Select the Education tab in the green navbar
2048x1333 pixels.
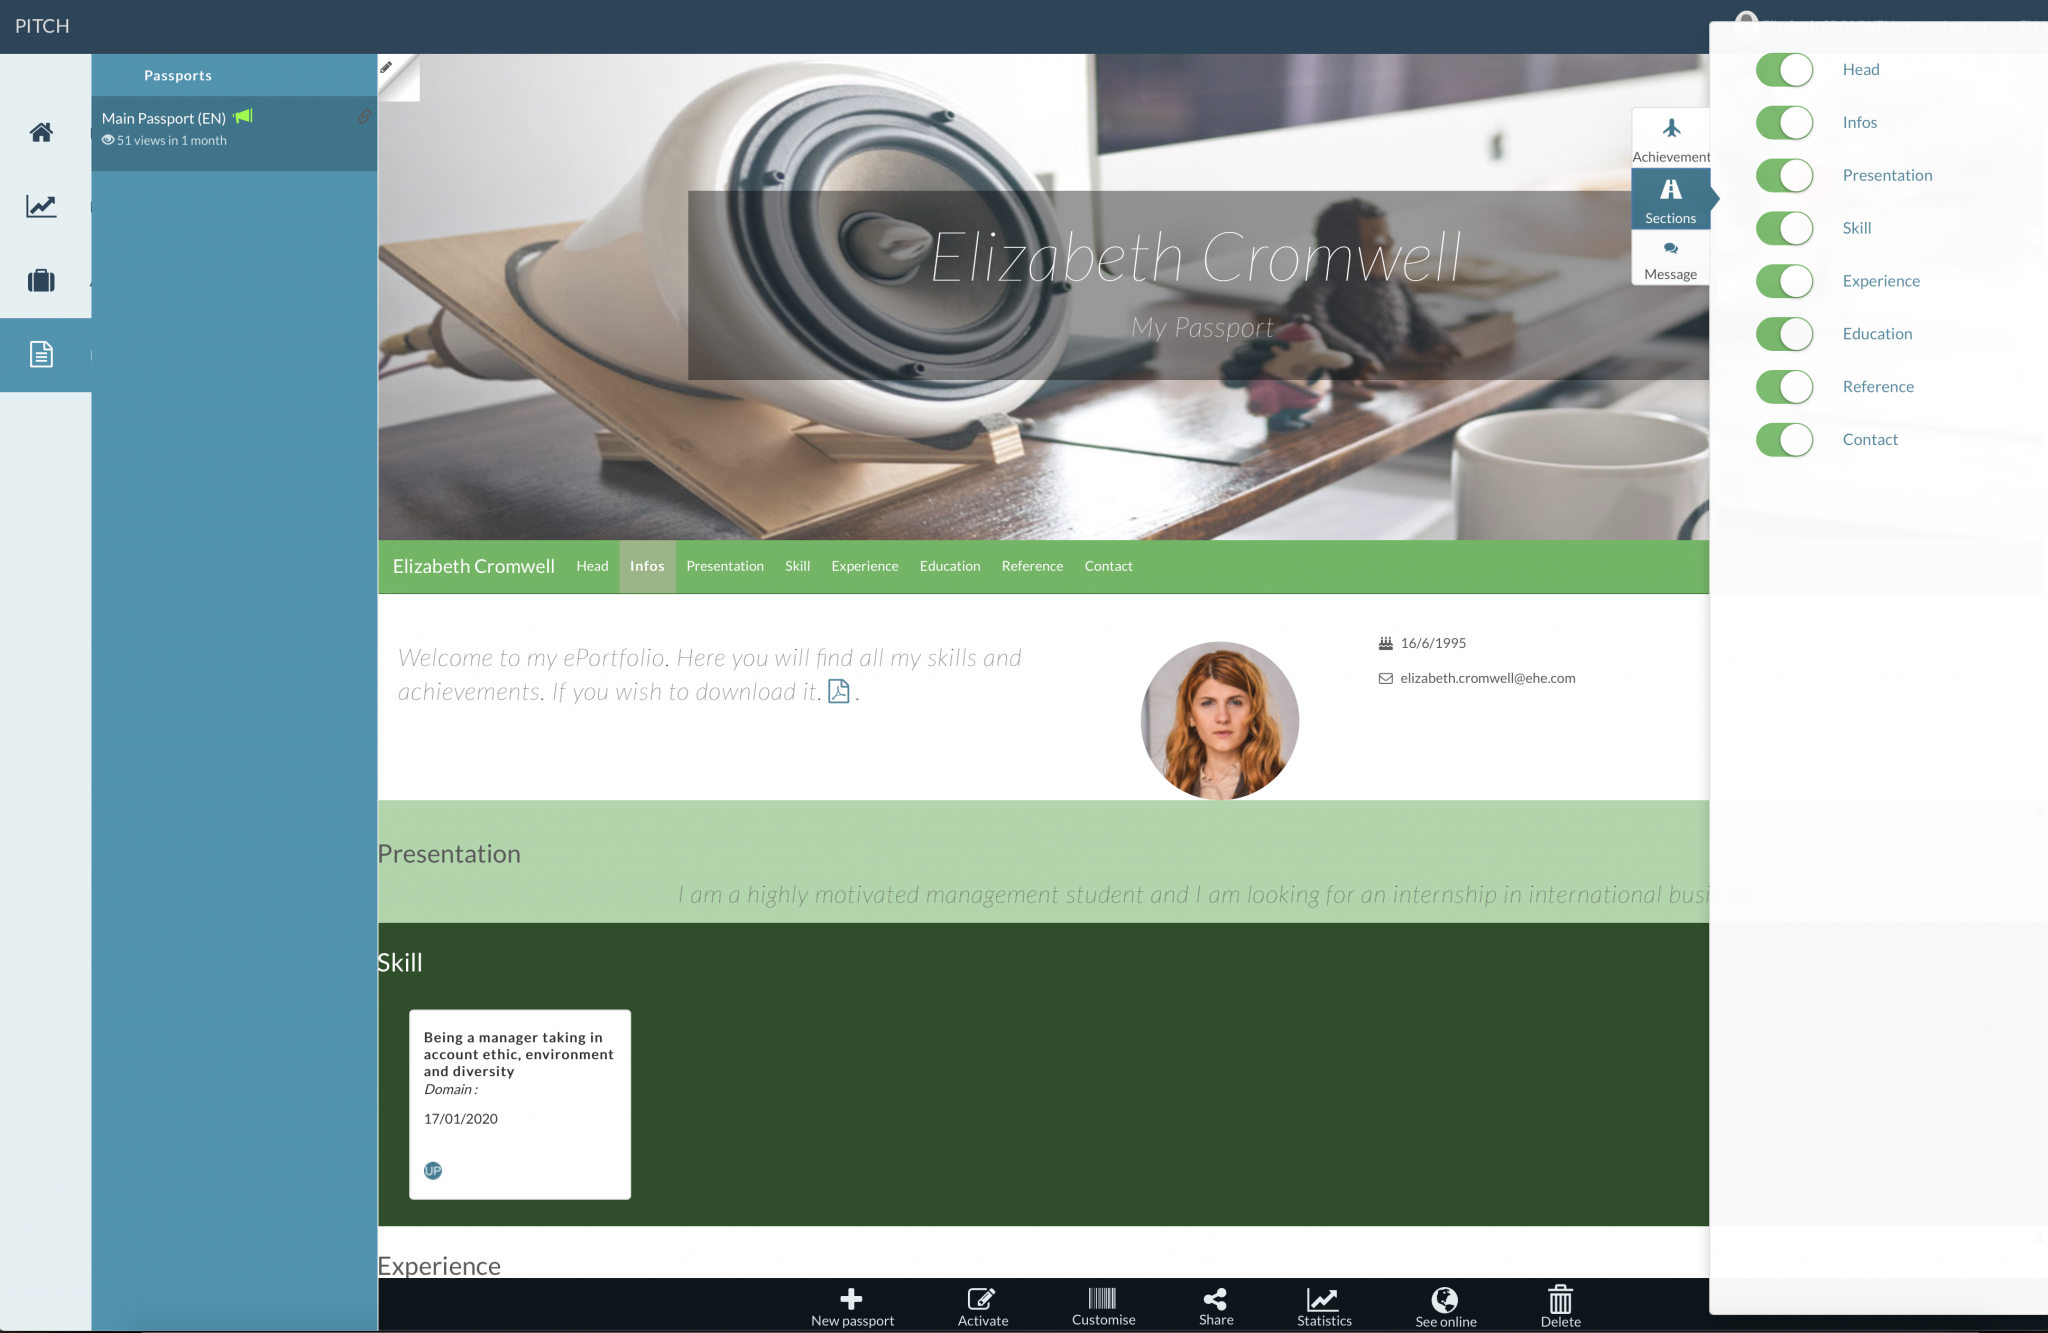tap(949, 566)
